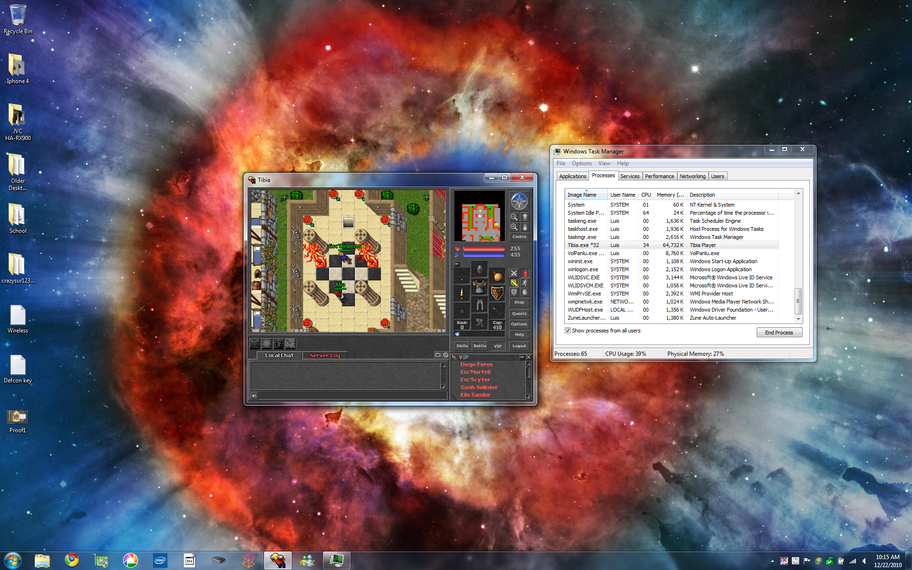Click the End Process button
The width and height of the screenshot is (912, 570).
point(779,332)
